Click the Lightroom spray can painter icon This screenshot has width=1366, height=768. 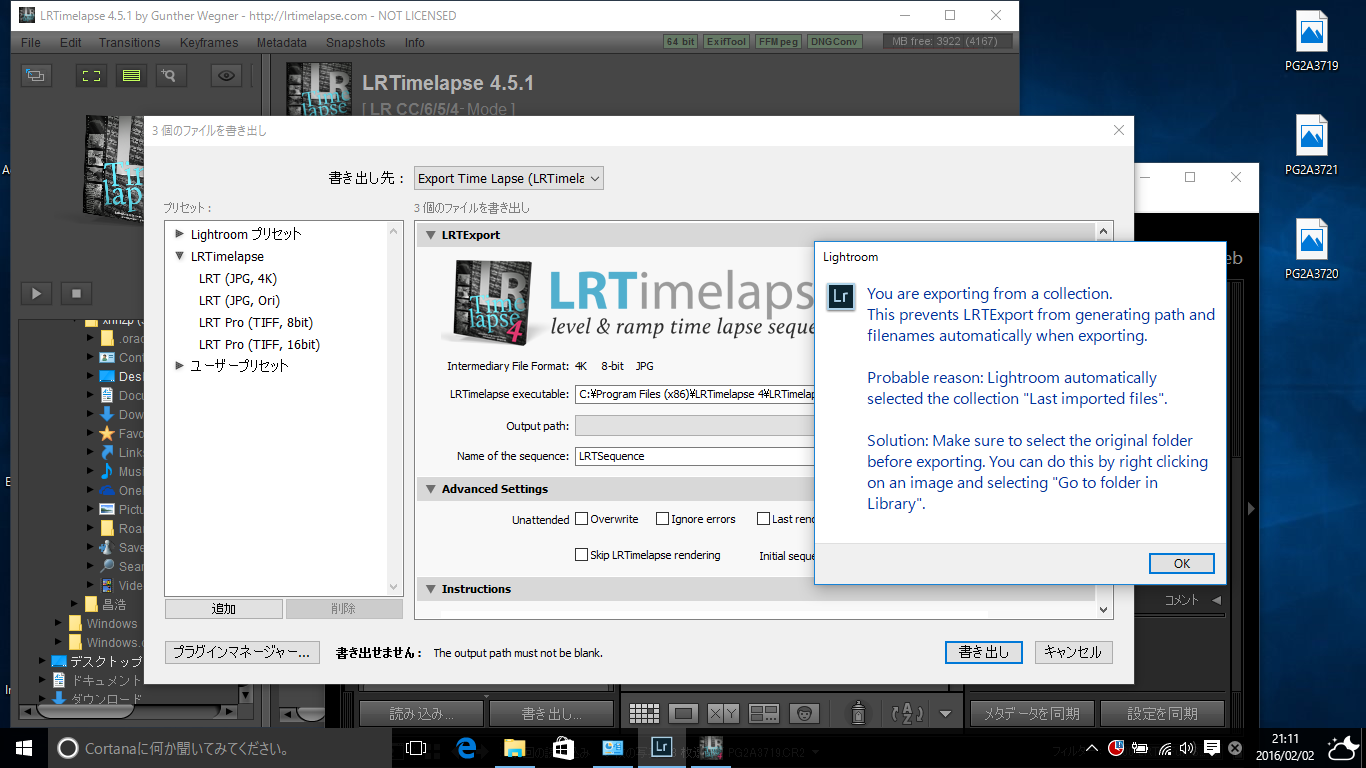858,713
